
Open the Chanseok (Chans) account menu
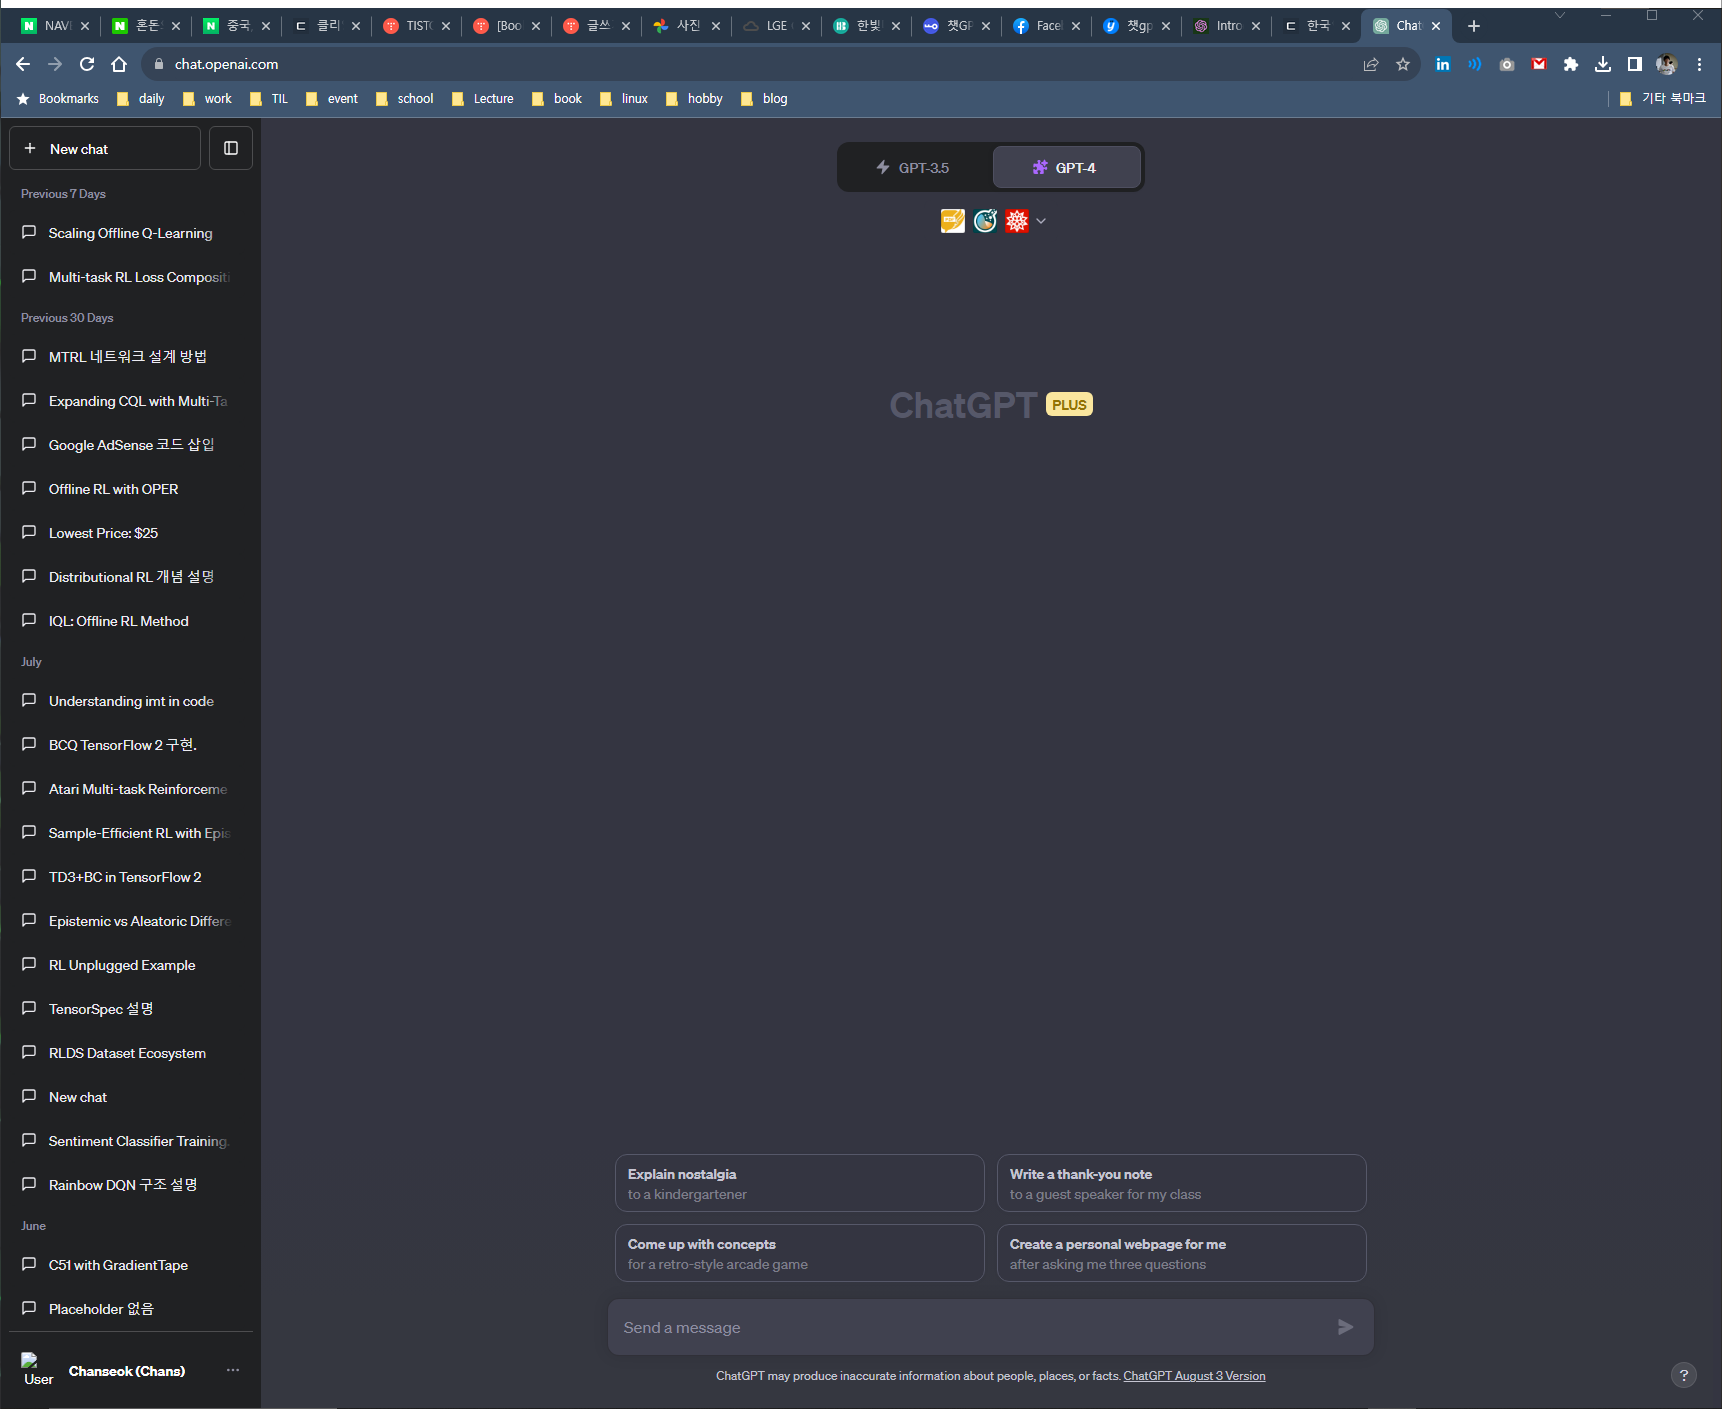point(131,1370)
